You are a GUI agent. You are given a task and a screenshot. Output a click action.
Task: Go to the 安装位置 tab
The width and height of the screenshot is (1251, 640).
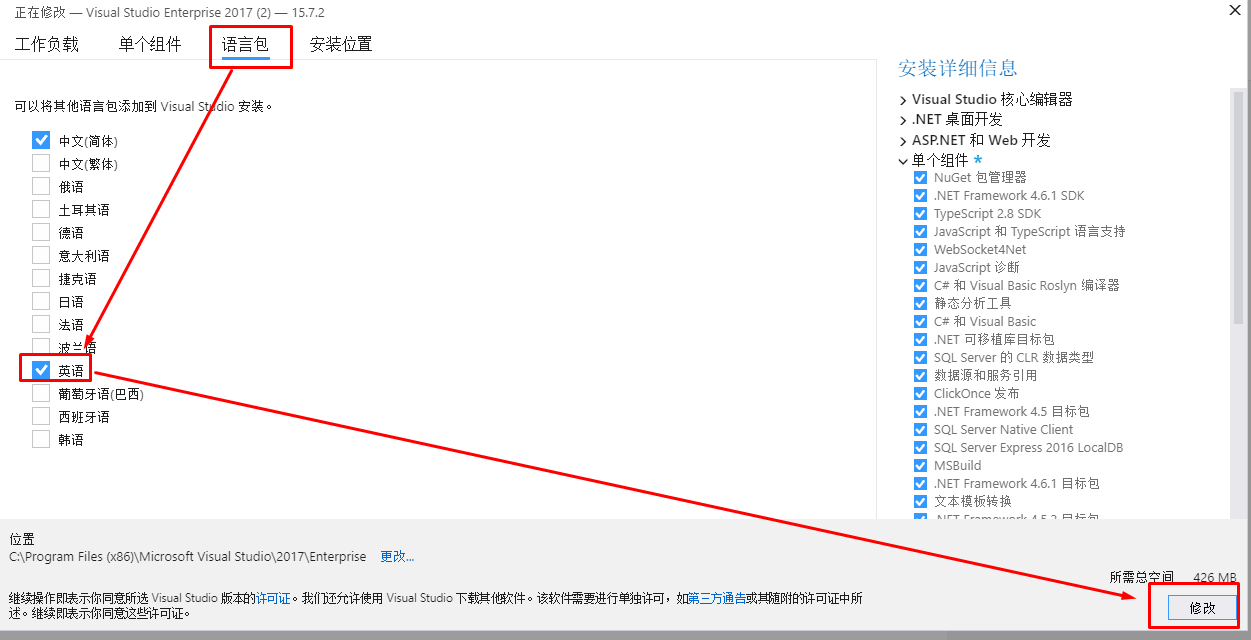(x=341, y=44)
